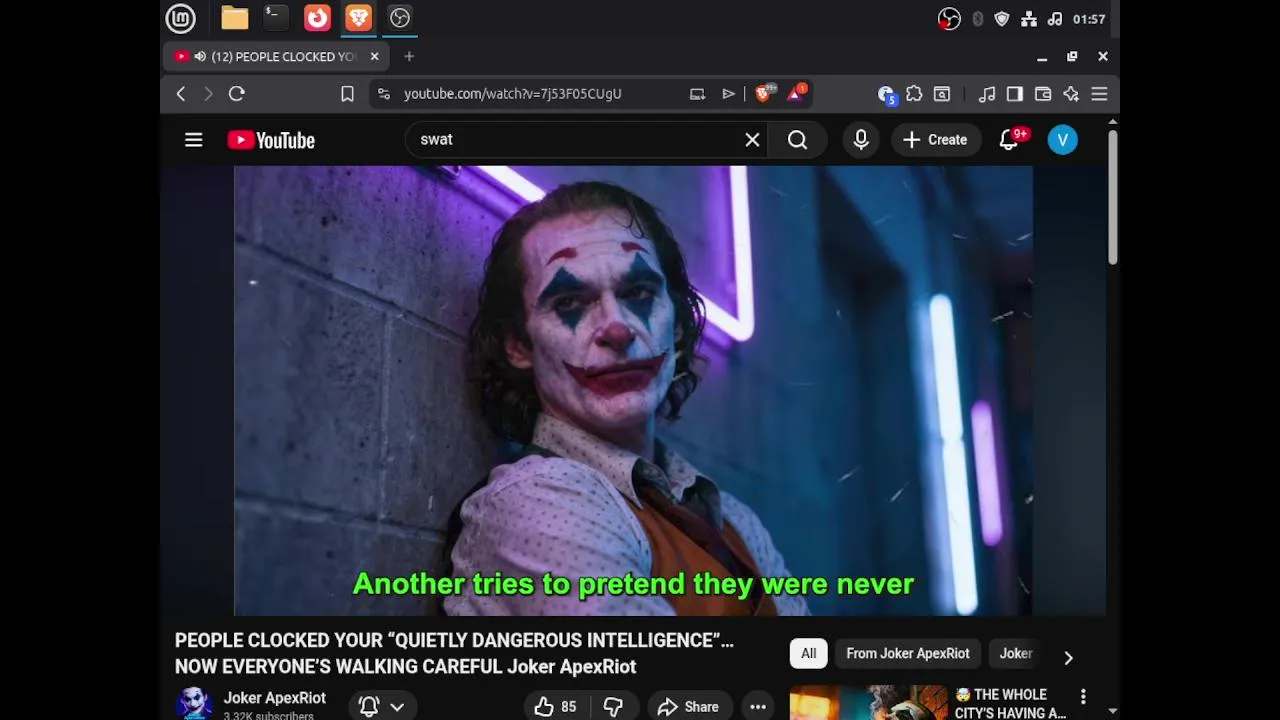Image resolution: width=1280 pixels, height=720 pixels.
Task: Select the YouTube tab titled PEOPLE CLOCKED
Action: tap(275, 57)
